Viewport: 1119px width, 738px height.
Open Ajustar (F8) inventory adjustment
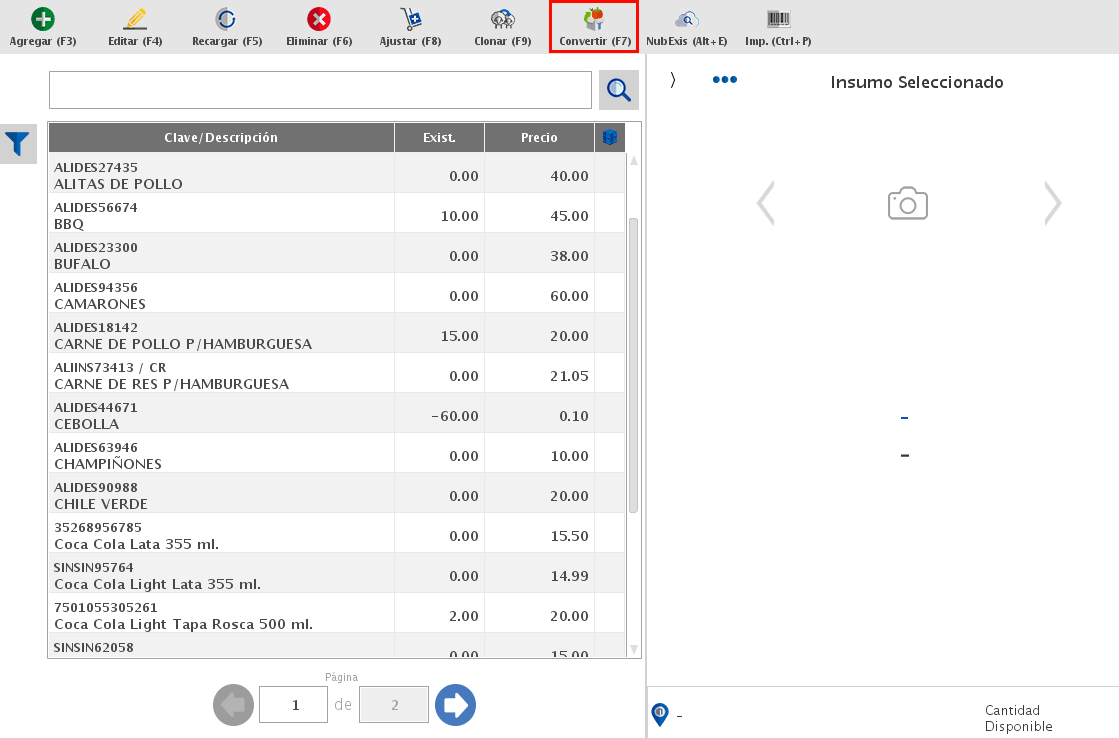click(x=410, y=20)
